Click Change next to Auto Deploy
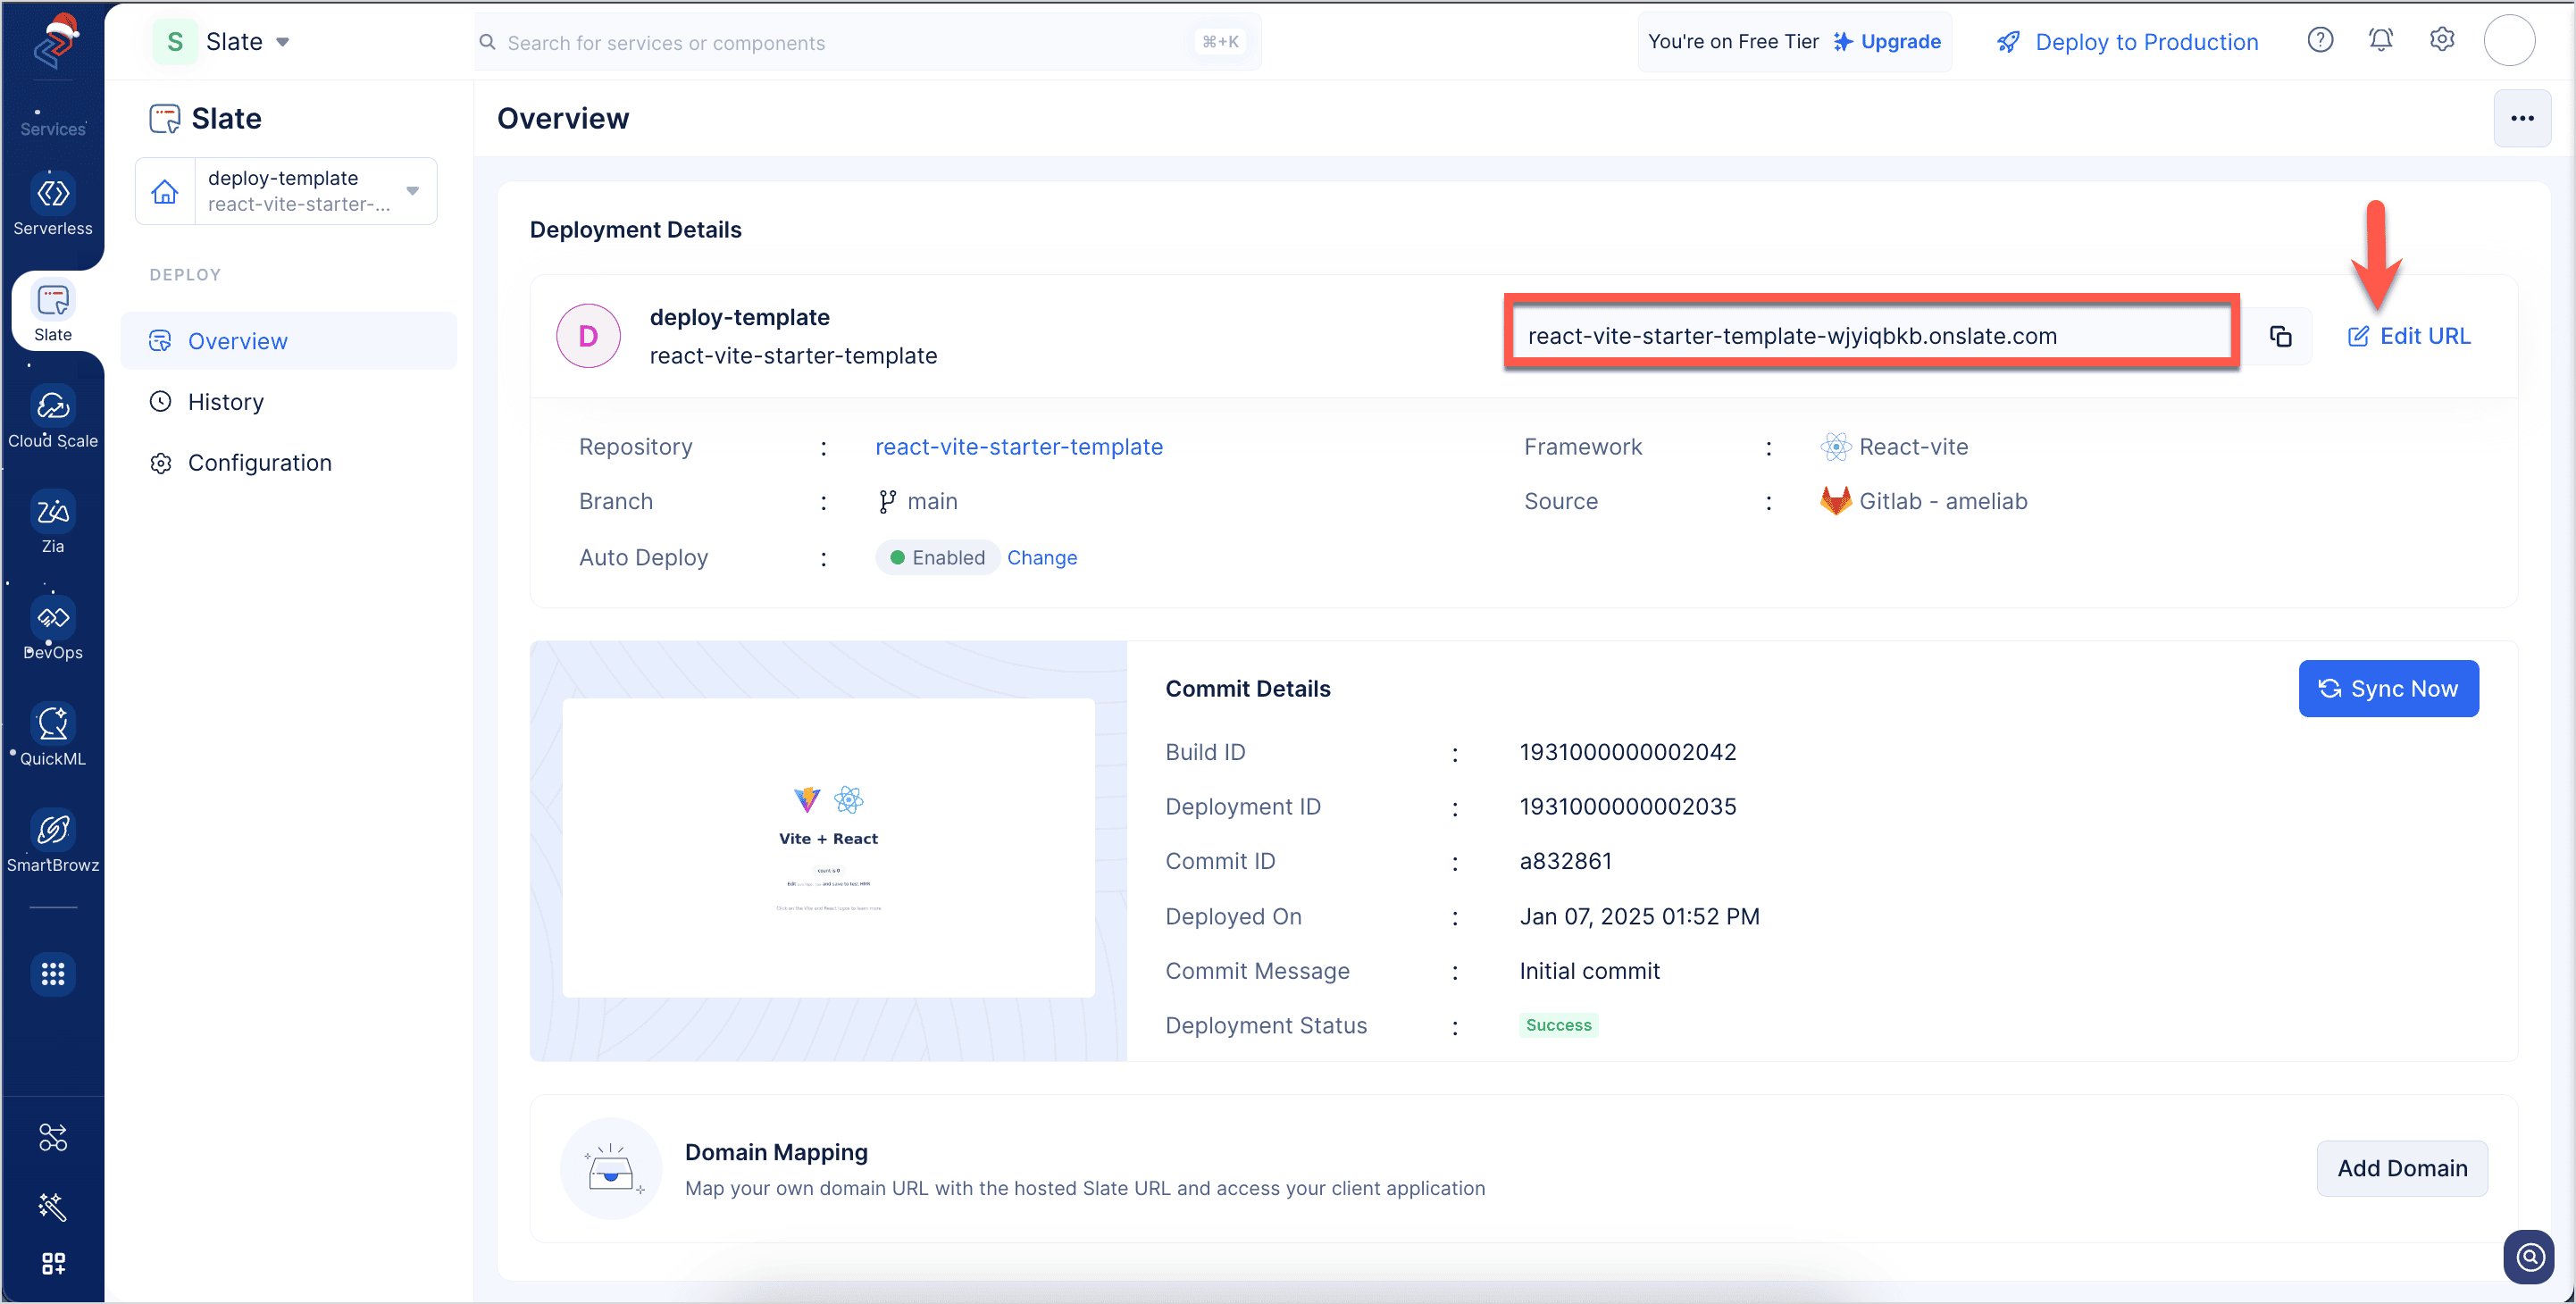 pyautogui.click(x=1042, y=558)
